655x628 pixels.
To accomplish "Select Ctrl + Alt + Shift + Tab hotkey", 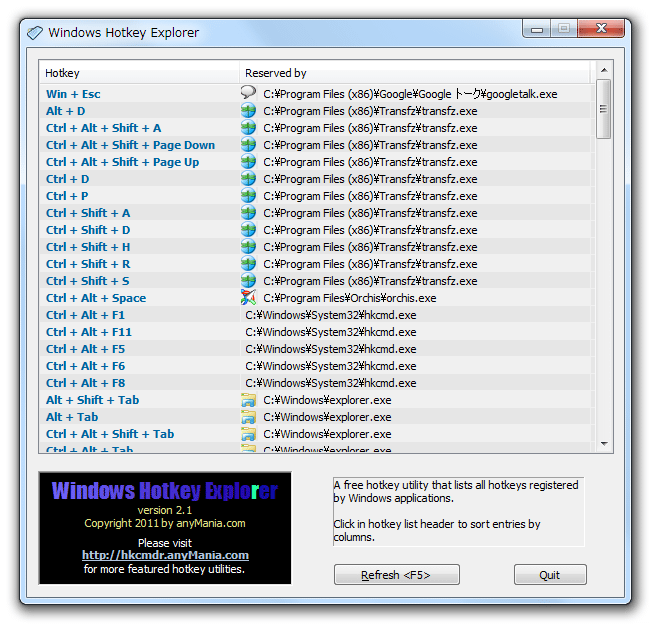I will pos(110,434).
